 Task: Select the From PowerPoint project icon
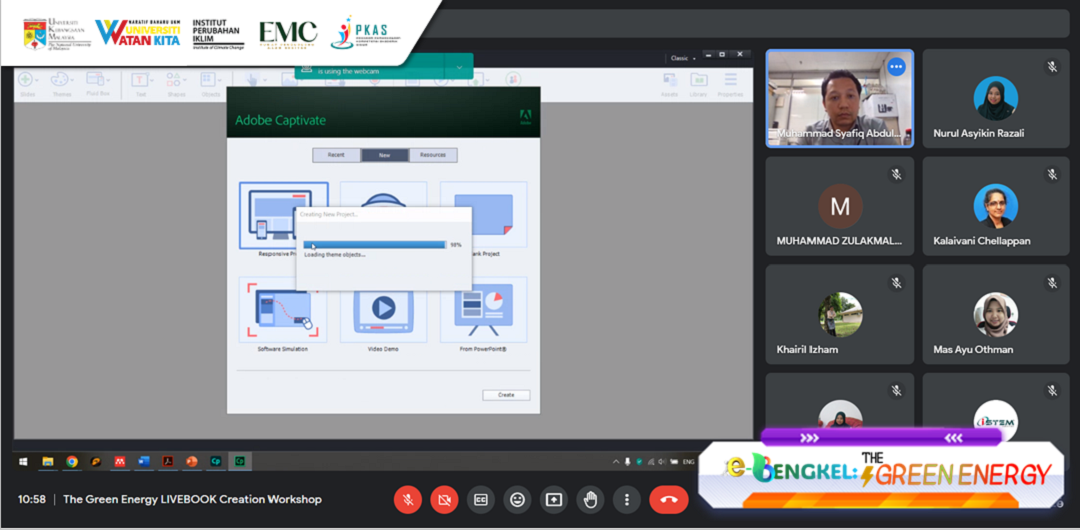click(x=483, y=312)
